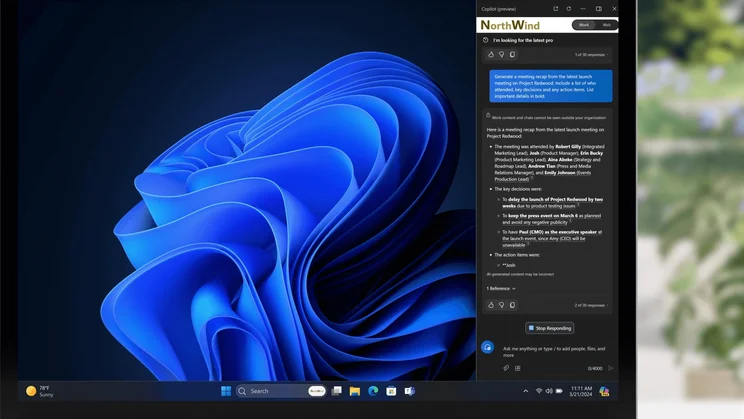744x419 pixels.
Task: Open Wi-Fi network settings in tray
Action: click(539, 391)
